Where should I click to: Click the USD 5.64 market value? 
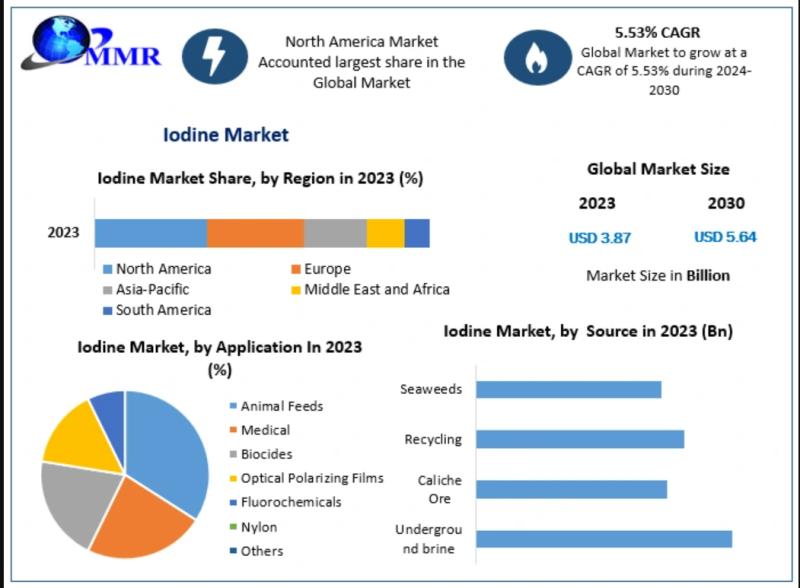pos(725,238)
